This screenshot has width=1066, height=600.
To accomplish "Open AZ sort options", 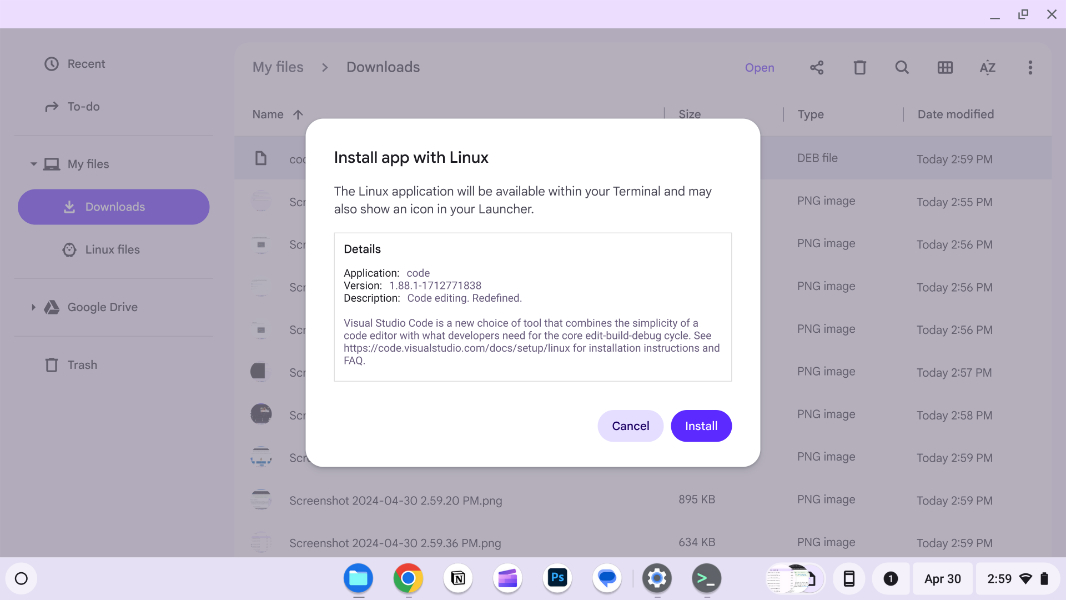I will tap(987, 68).
